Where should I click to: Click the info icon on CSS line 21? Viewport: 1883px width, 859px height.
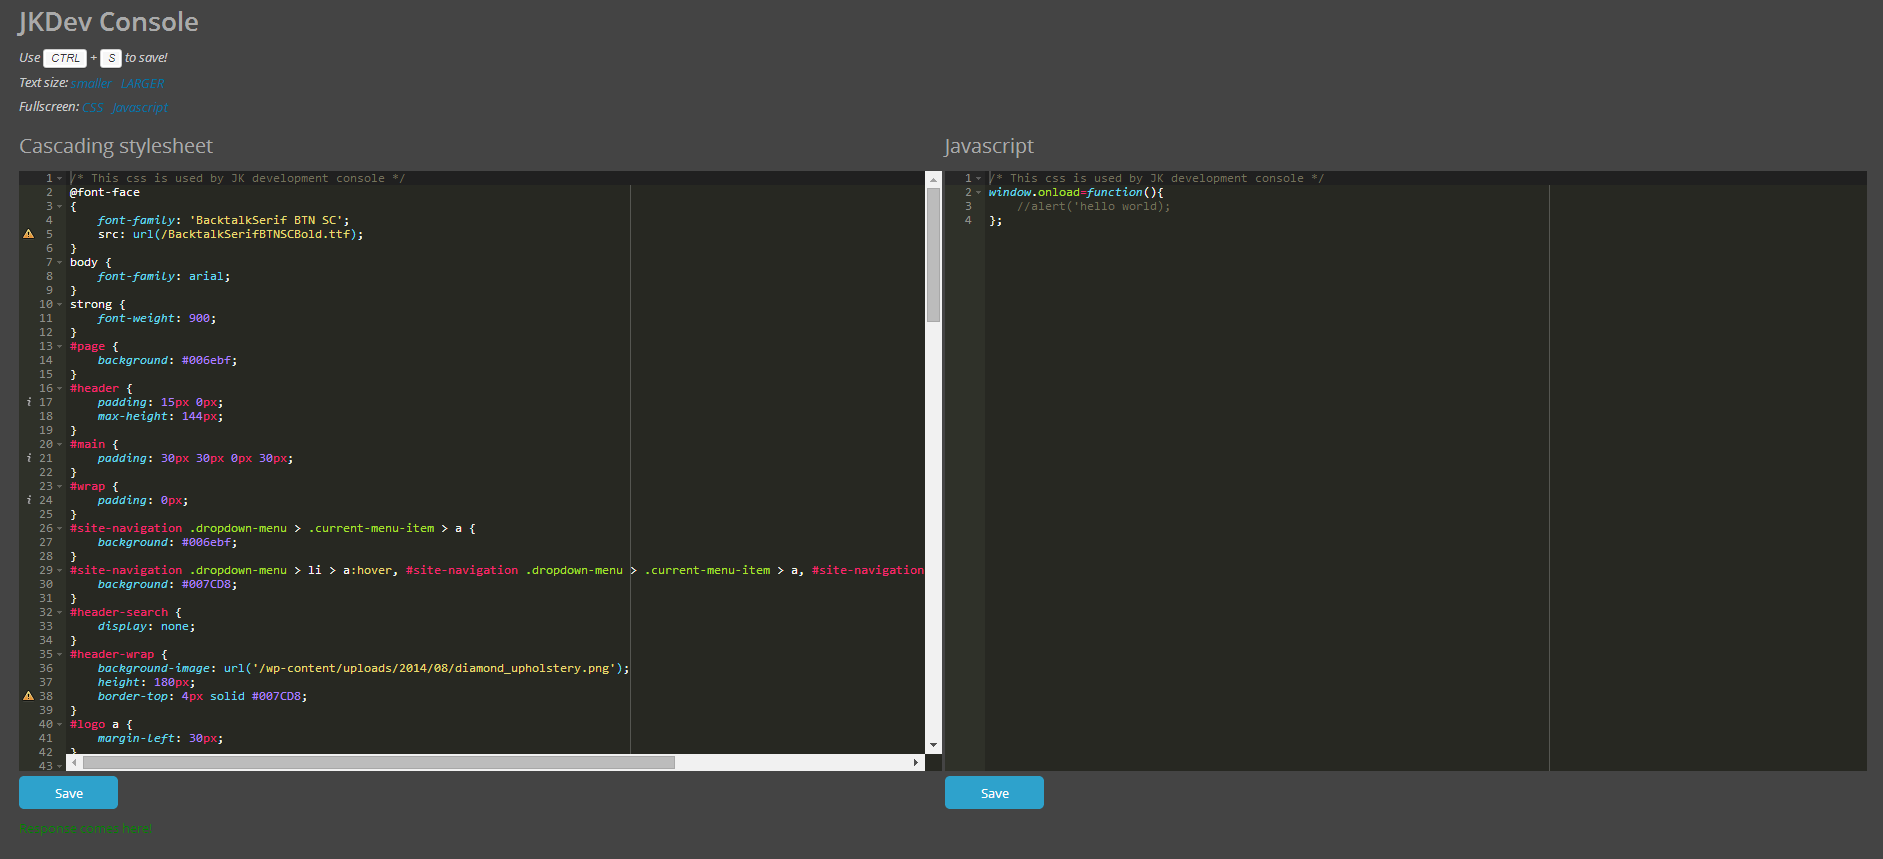pyautogui.click(x=28, y=458)
